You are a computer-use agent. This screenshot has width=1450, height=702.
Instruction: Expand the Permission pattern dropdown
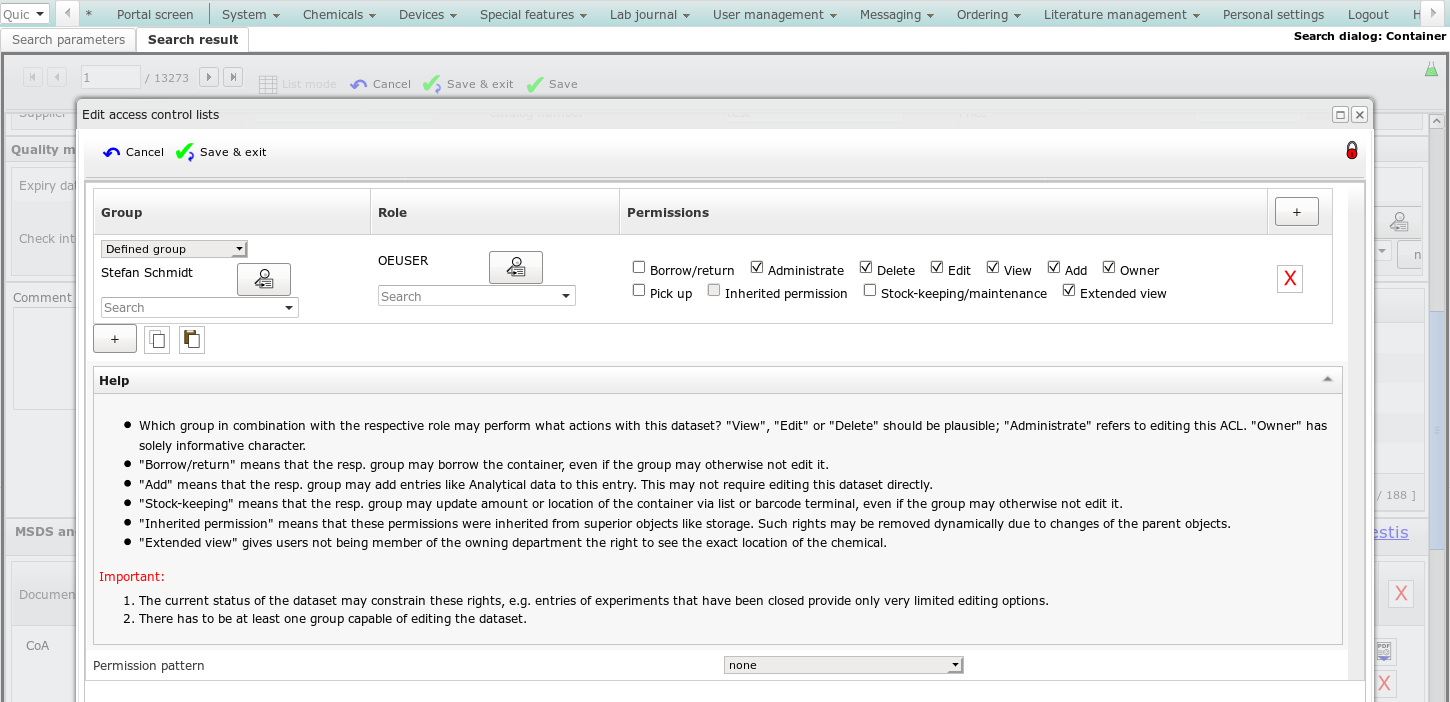click(843, 665)
